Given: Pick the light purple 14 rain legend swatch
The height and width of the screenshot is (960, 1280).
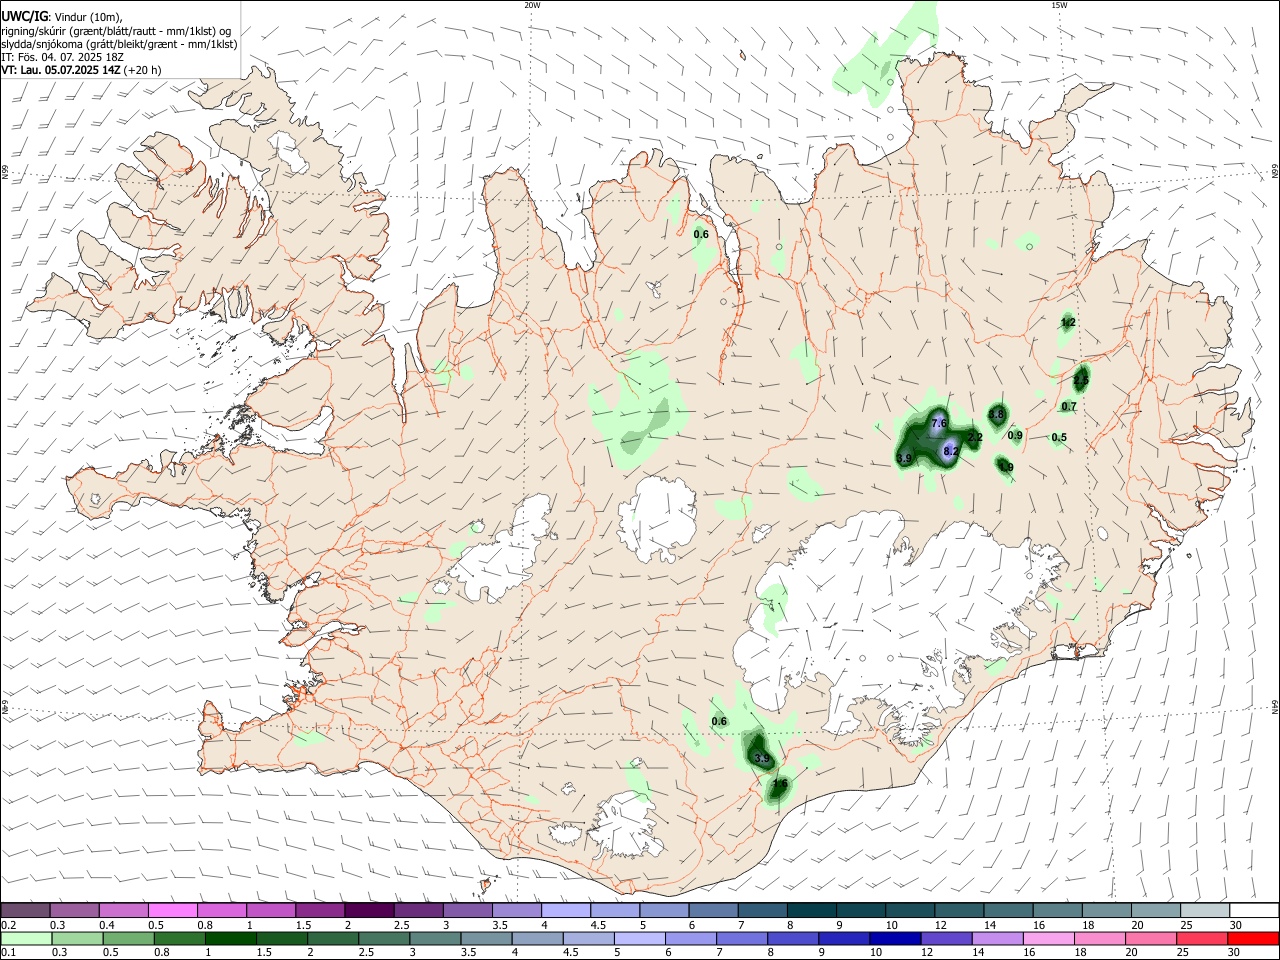Looking at the screenshot, I should pos(997,938).
